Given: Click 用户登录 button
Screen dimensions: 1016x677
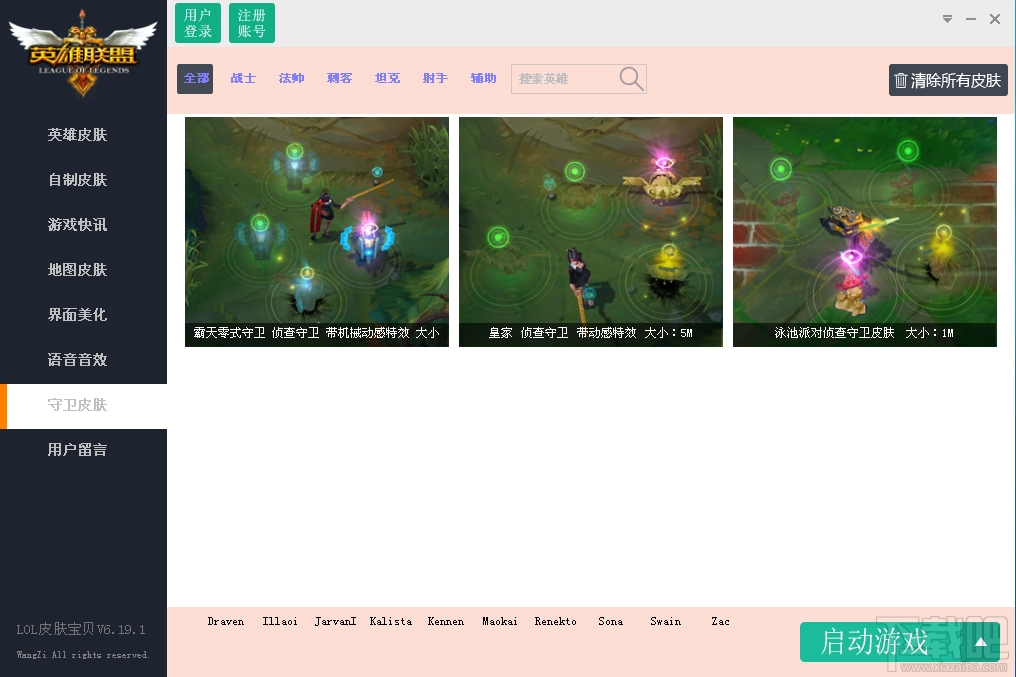Looking at the screenshot, I should 198,23.
